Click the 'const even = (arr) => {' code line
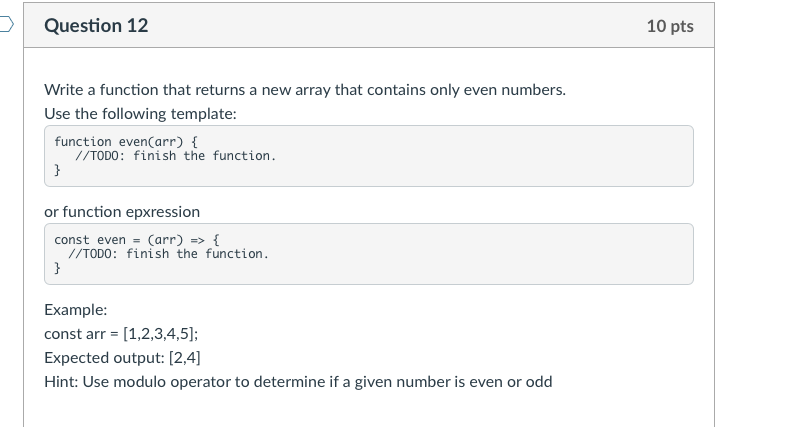 point(137,239)
